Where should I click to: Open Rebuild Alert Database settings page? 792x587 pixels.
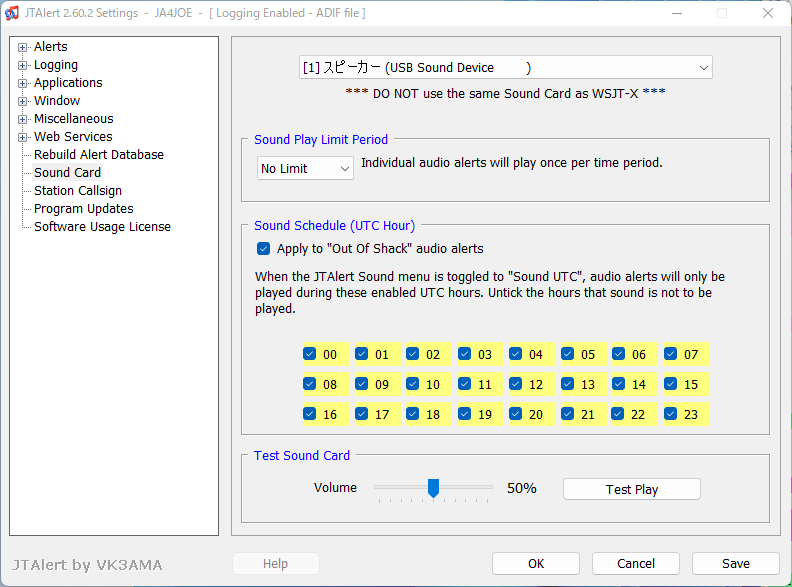pyautogui.click(x=98, y=155)
